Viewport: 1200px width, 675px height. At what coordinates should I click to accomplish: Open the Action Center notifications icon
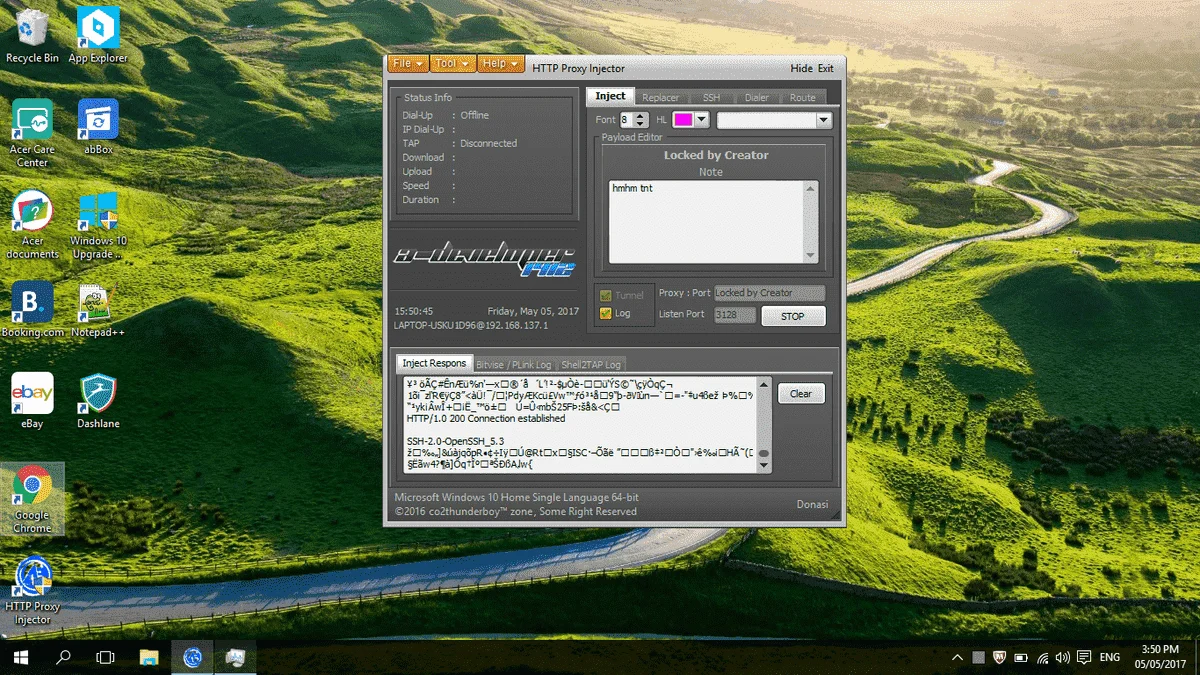pyautogui.click(x=1085, y=657)
